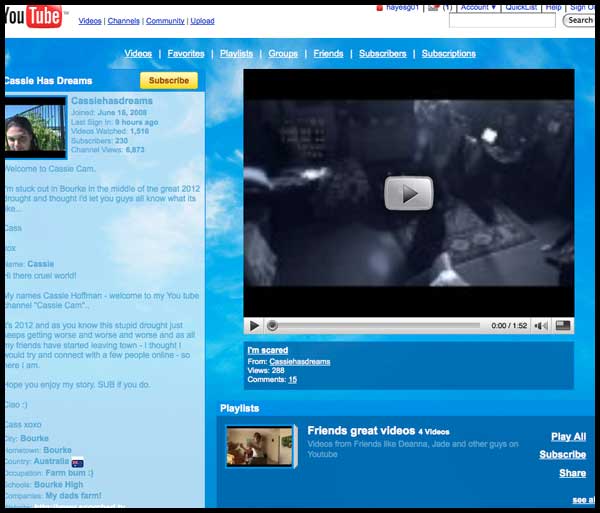Screen dimensions: 600x513
Task: Click the yellow Subscribe button
Action: point(168,80)
